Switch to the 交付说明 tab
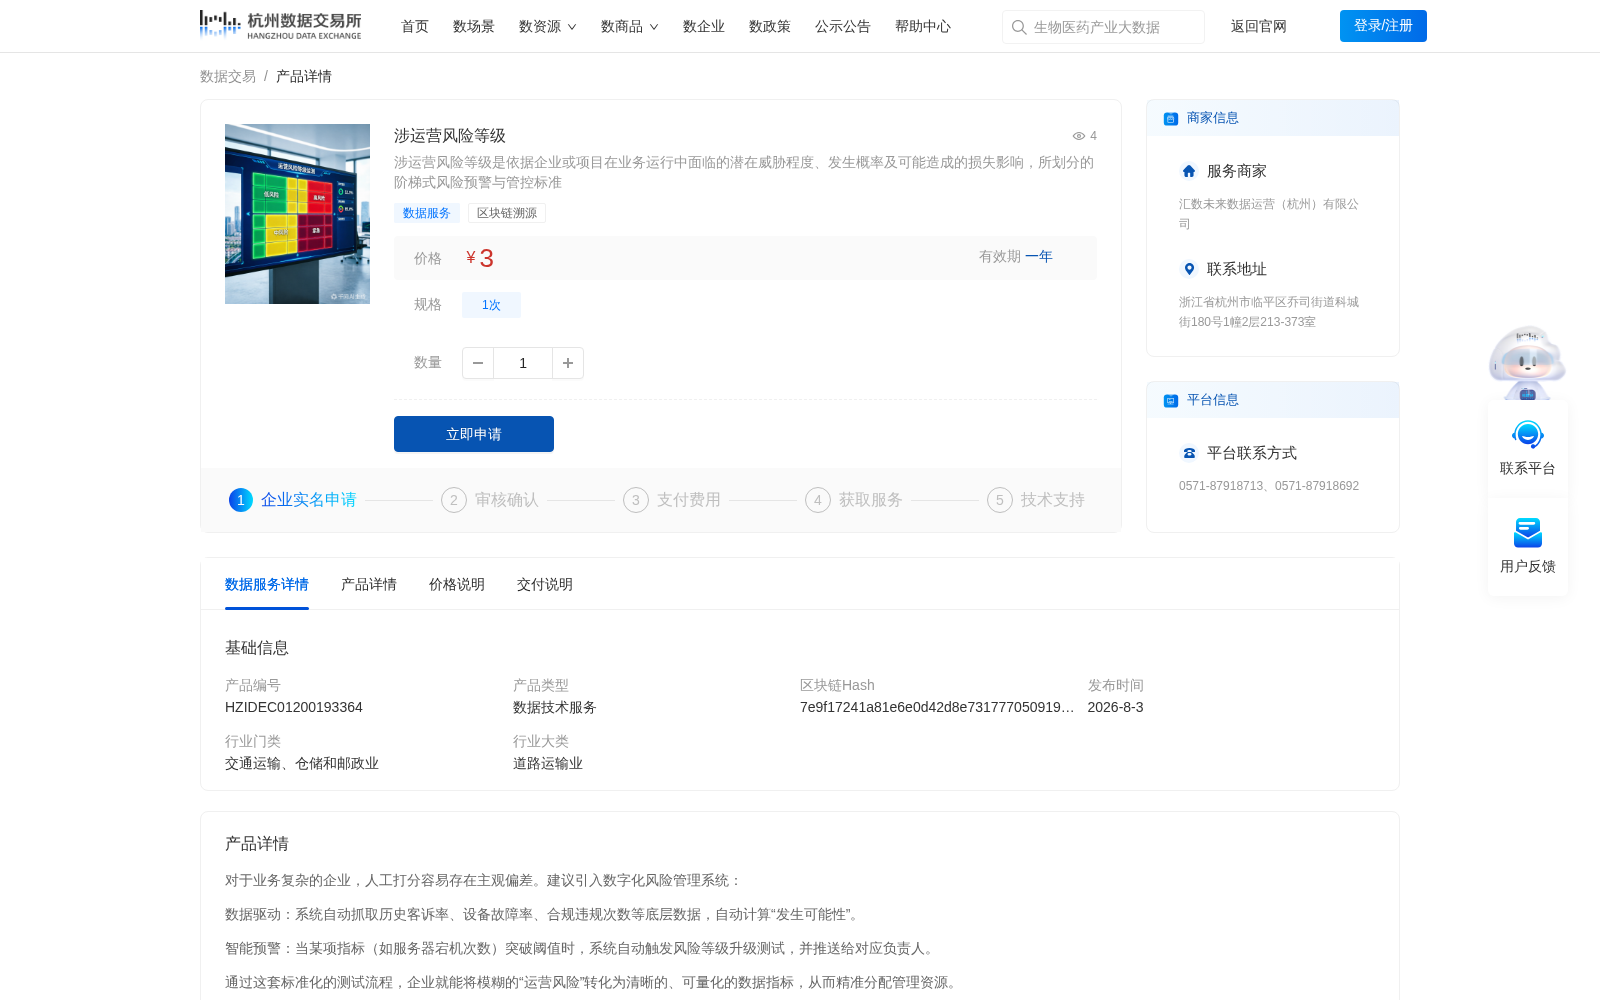Screen dimensions: 1600x1000 [545, 584]
